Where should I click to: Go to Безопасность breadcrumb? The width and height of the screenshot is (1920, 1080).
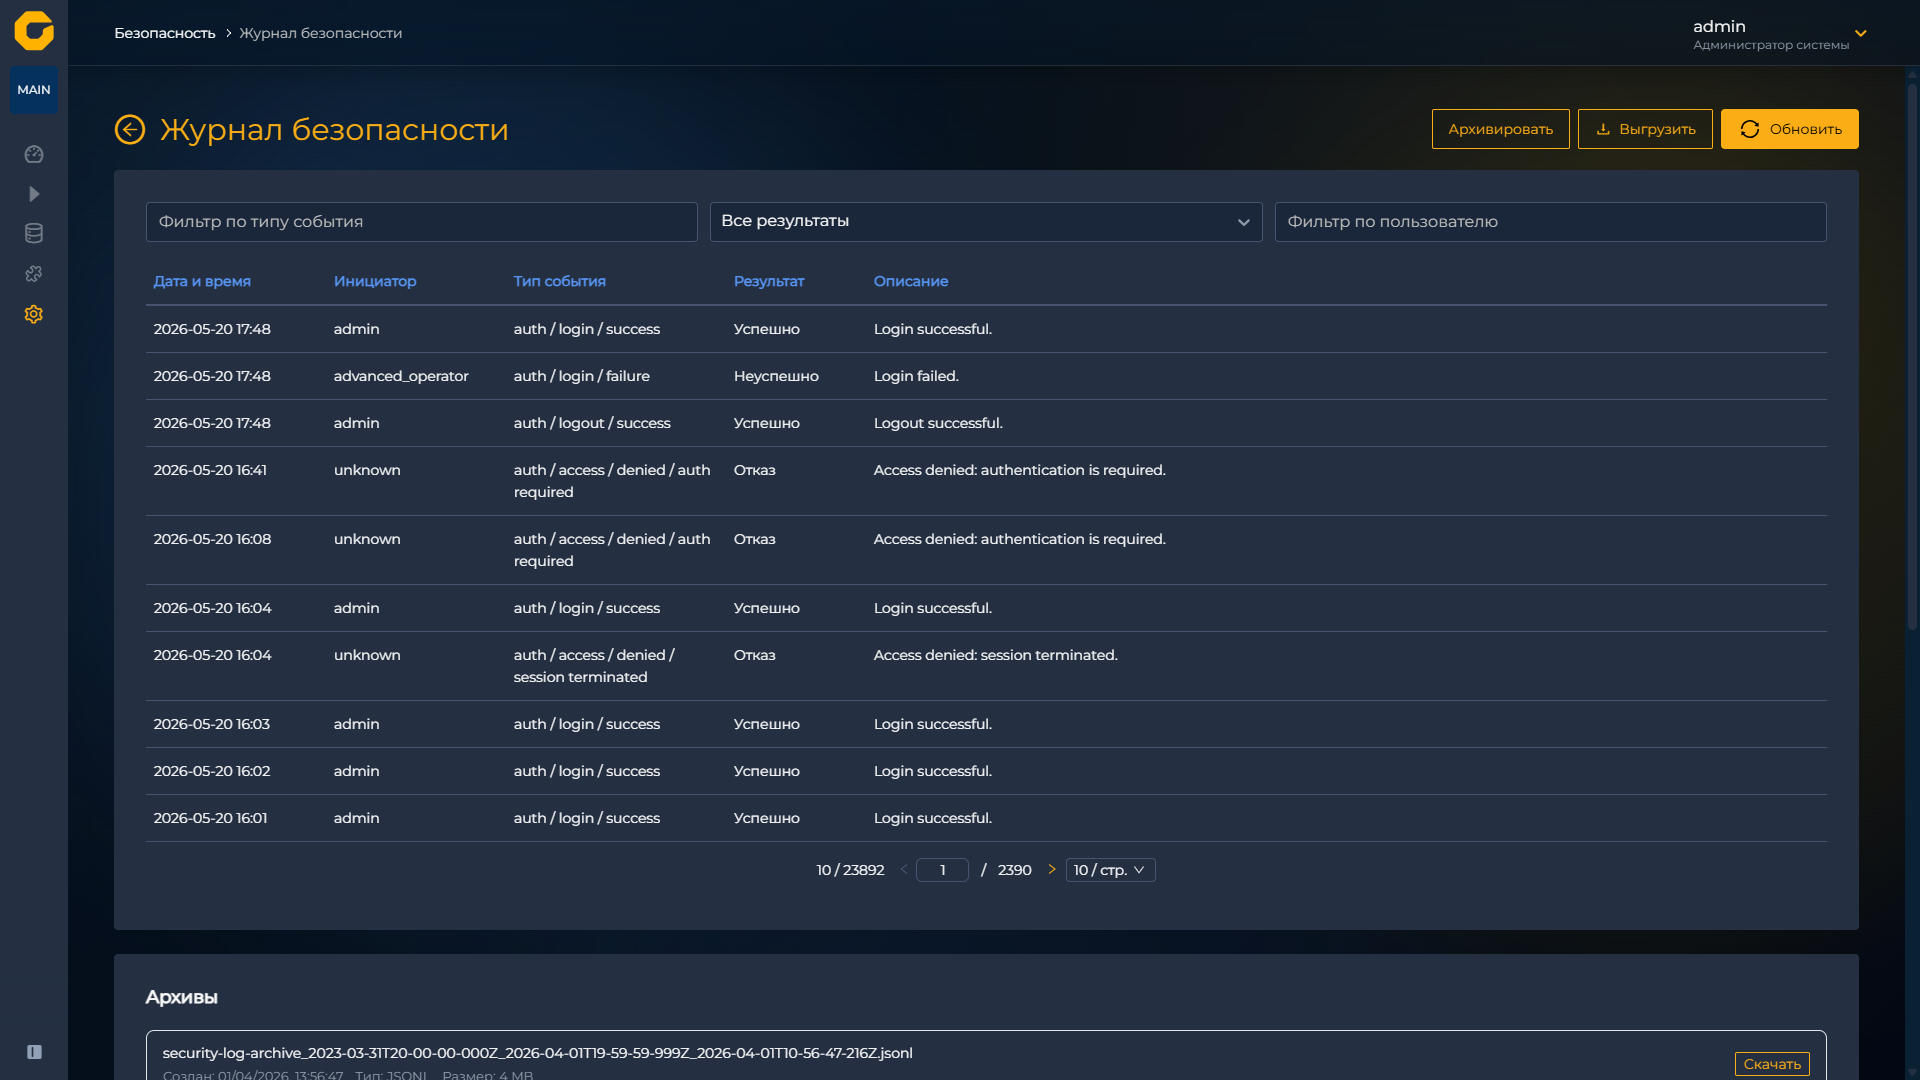point(165,33)
